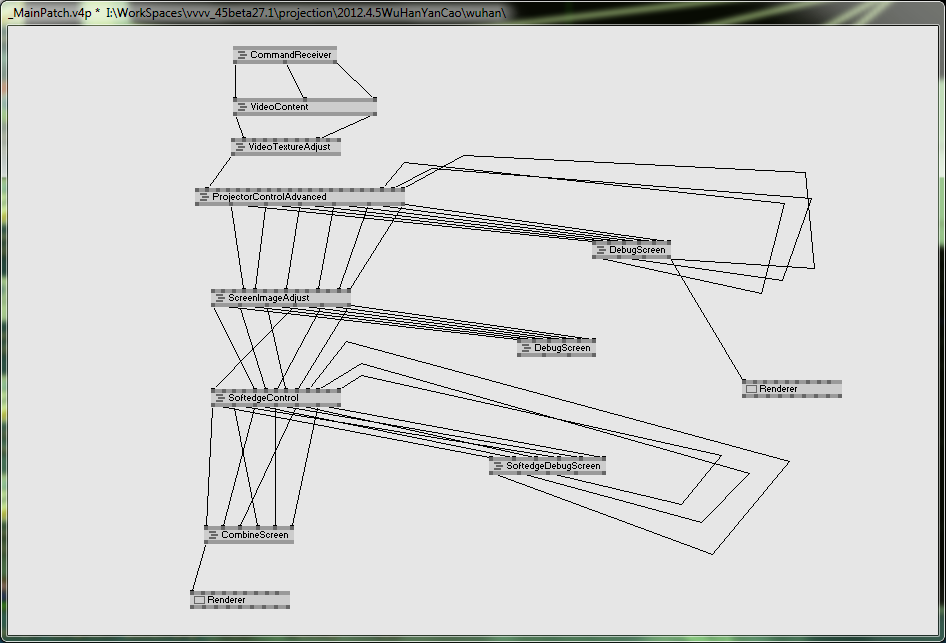Viewport: 946px width, 643px height.
Task: Click the subpatch icon on VideoTextureAdjust node
Action: pos(240,147)
